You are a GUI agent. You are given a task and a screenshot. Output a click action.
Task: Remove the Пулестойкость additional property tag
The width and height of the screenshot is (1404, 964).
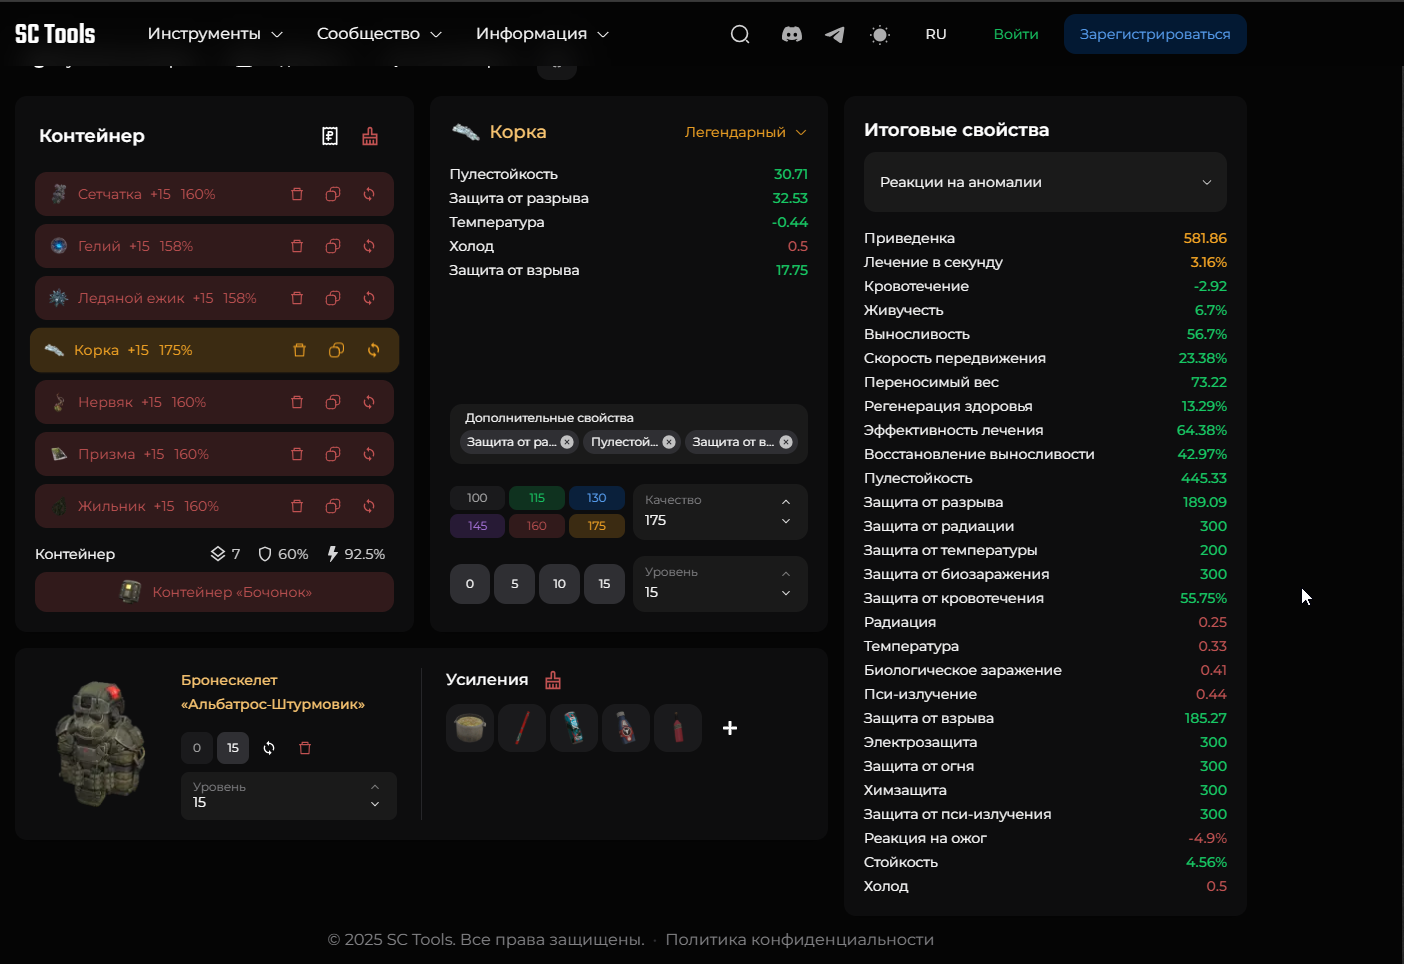tap(669, 442)
